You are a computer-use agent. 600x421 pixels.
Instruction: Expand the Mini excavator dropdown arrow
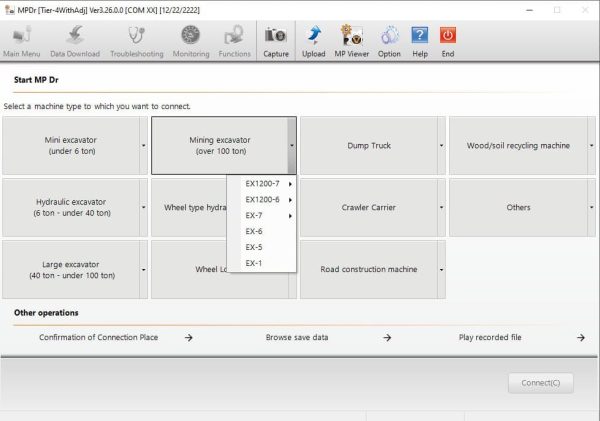(143, 145)
